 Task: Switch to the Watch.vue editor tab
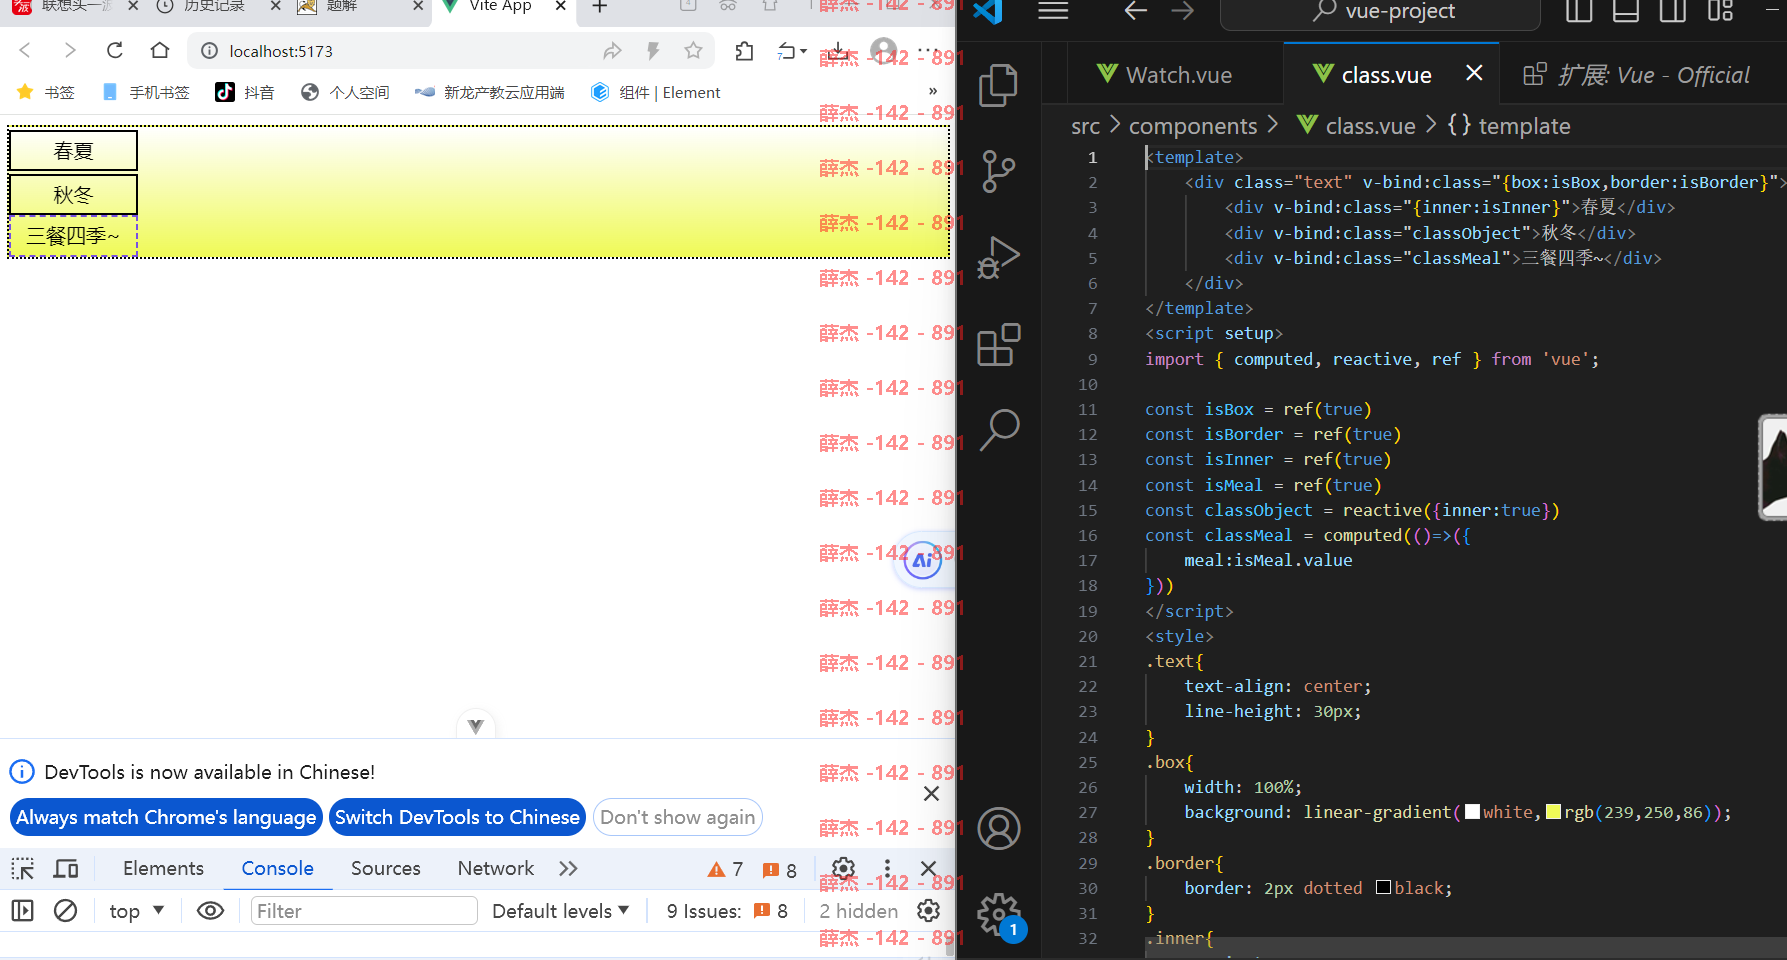point(1164,75)
